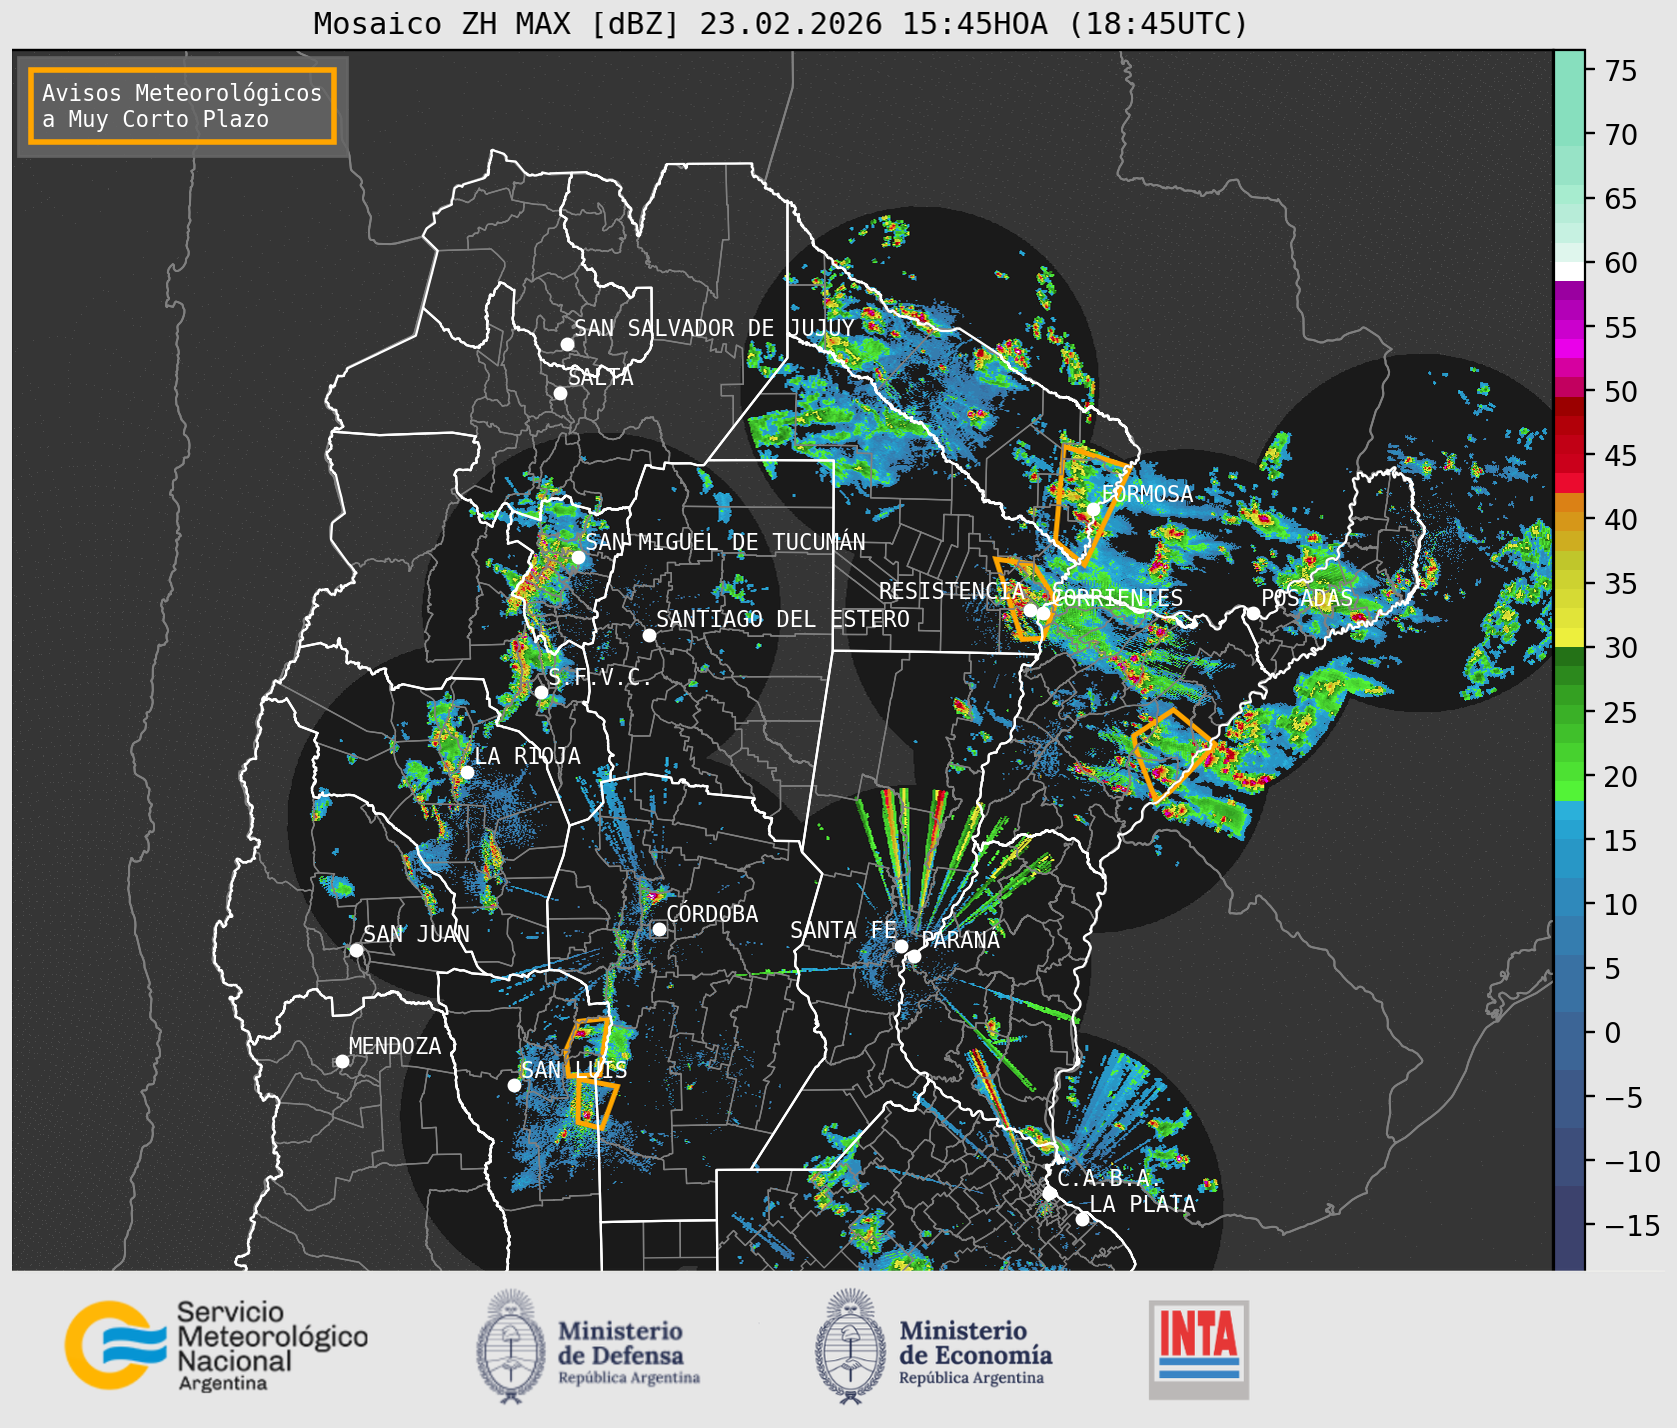Click the map title Mosaico ZH MAX text
Image resolution: width=1677 pixels, height=1428 pixels.
(781, 23)
